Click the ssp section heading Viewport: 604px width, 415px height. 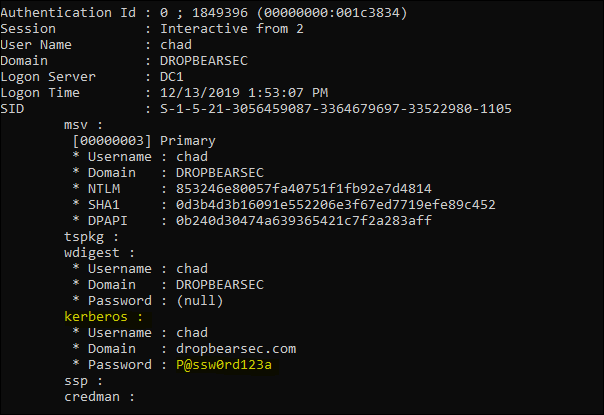click(83, 381)
